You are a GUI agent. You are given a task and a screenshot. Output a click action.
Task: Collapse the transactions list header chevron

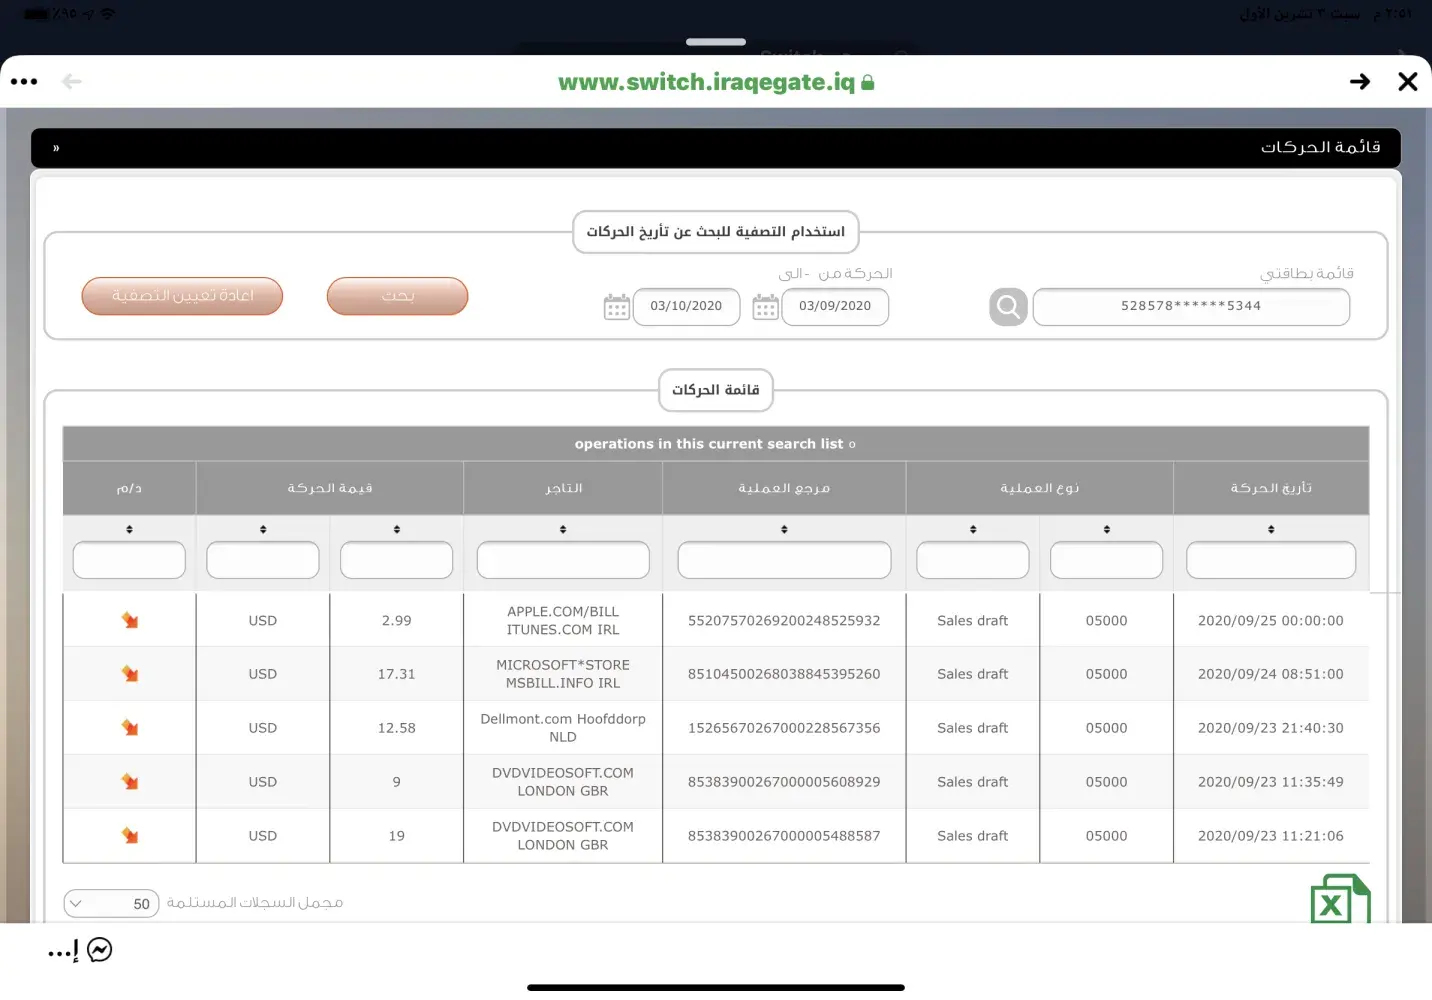(x=56, y=148)
